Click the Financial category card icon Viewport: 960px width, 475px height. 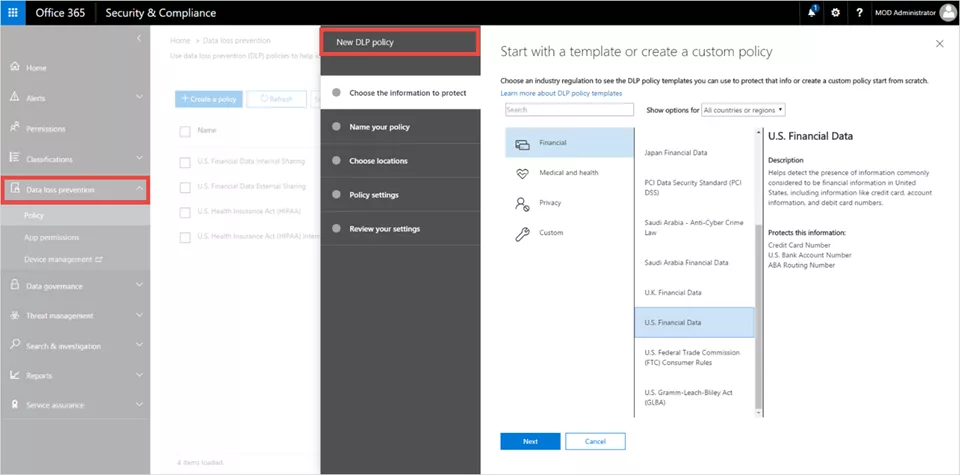[522, 144]
